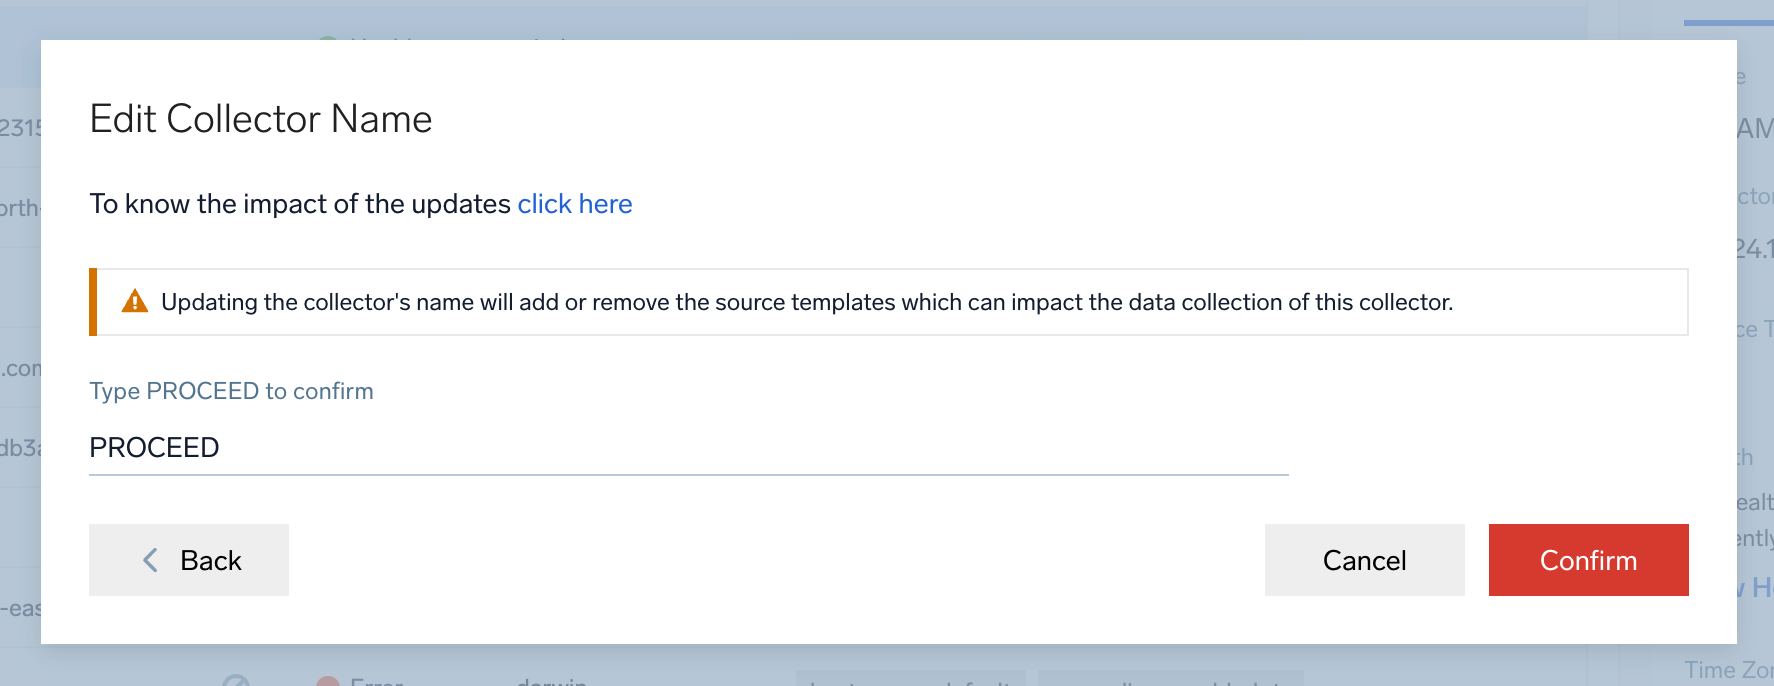Click the collector name warning banner message

click(806, 302)
